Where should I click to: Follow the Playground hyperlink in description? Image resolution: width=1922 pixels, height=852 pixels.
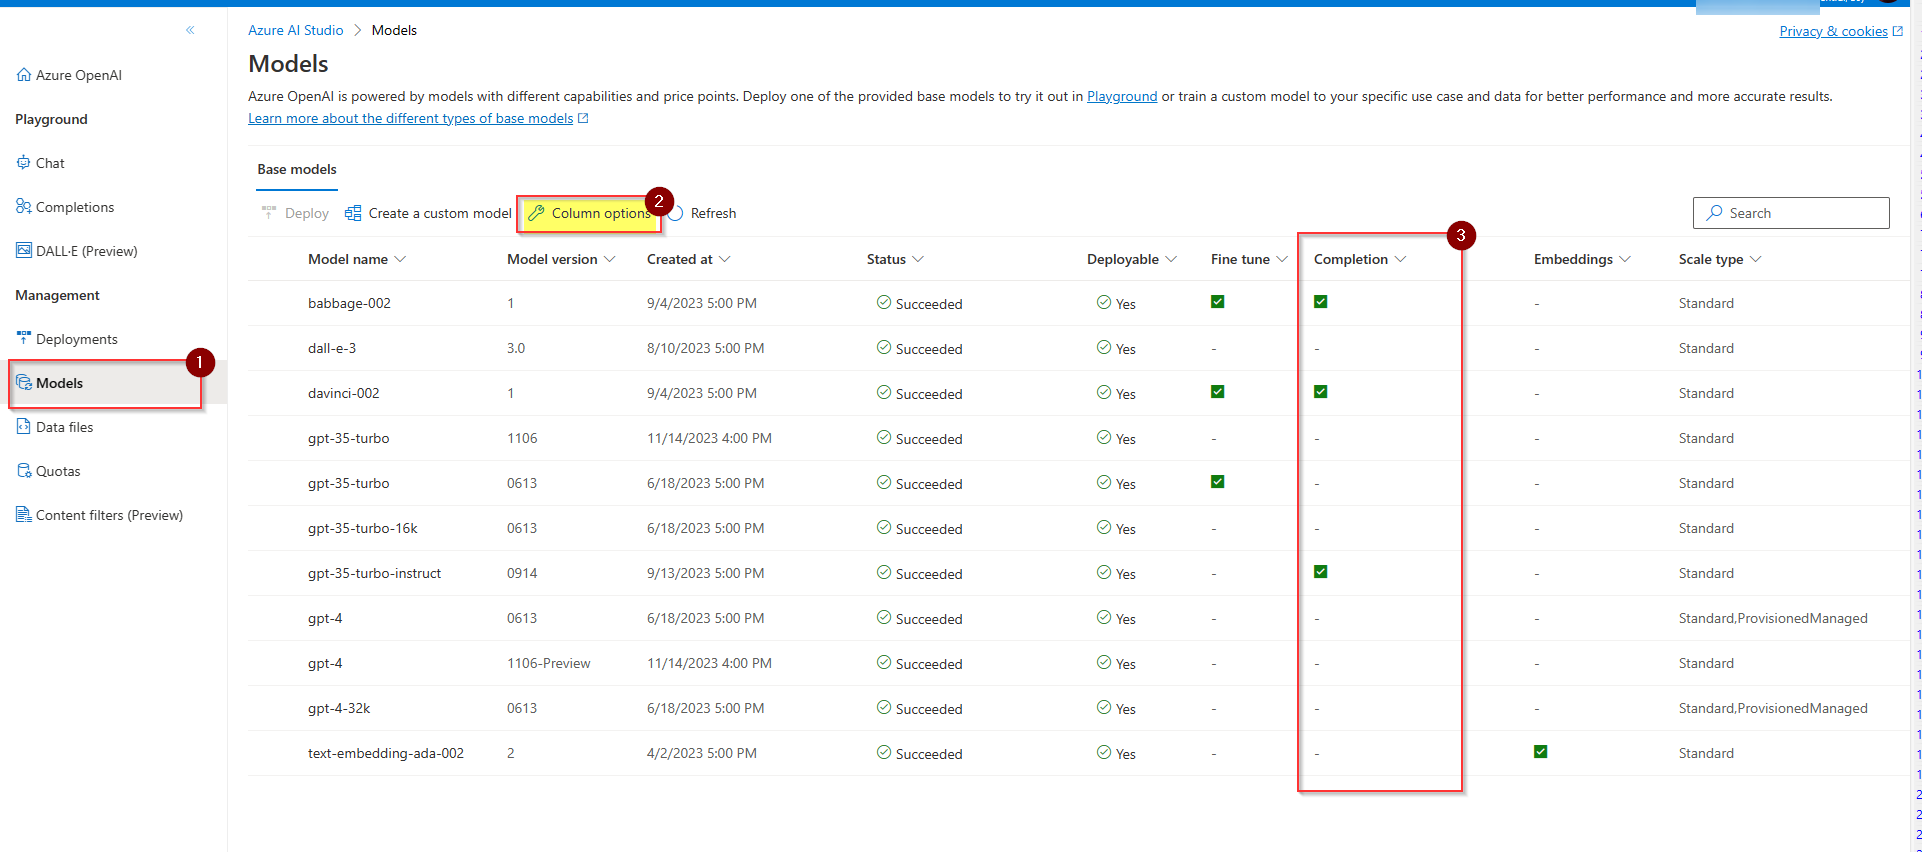1122,96
